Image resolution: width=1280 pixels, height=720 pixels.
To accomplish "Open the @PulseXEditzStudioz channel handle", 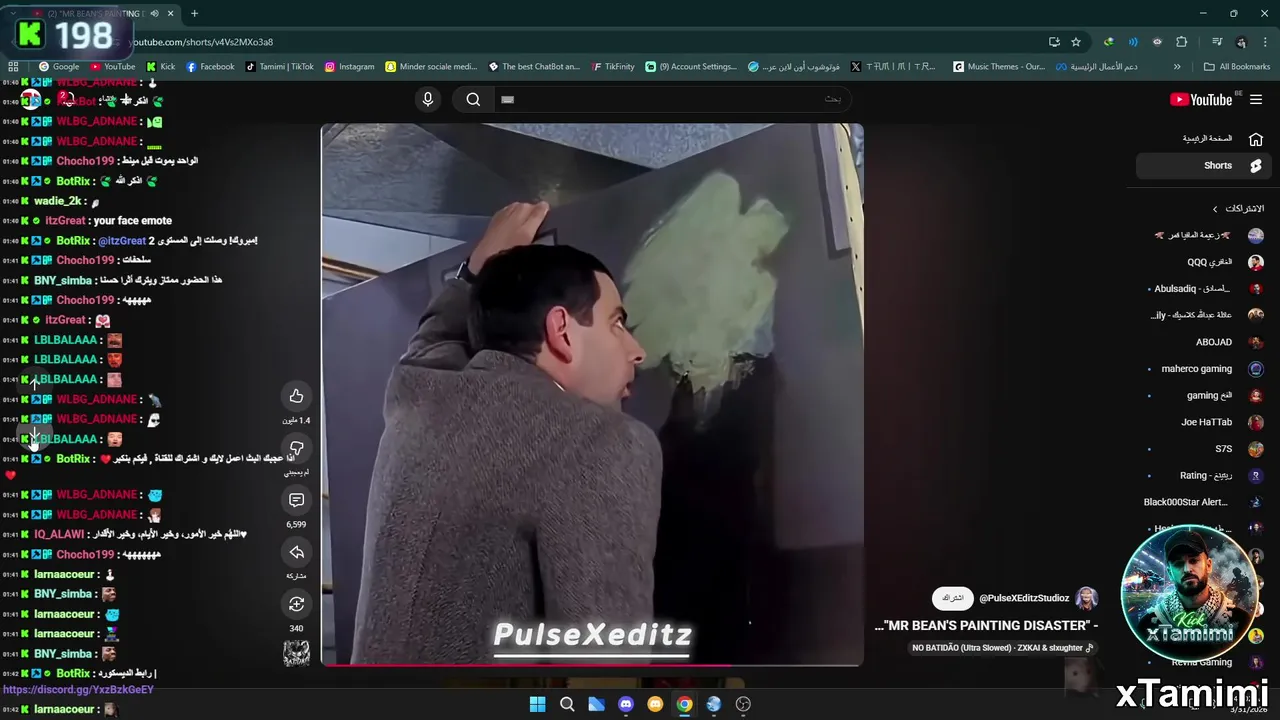I will (1024, 598).
